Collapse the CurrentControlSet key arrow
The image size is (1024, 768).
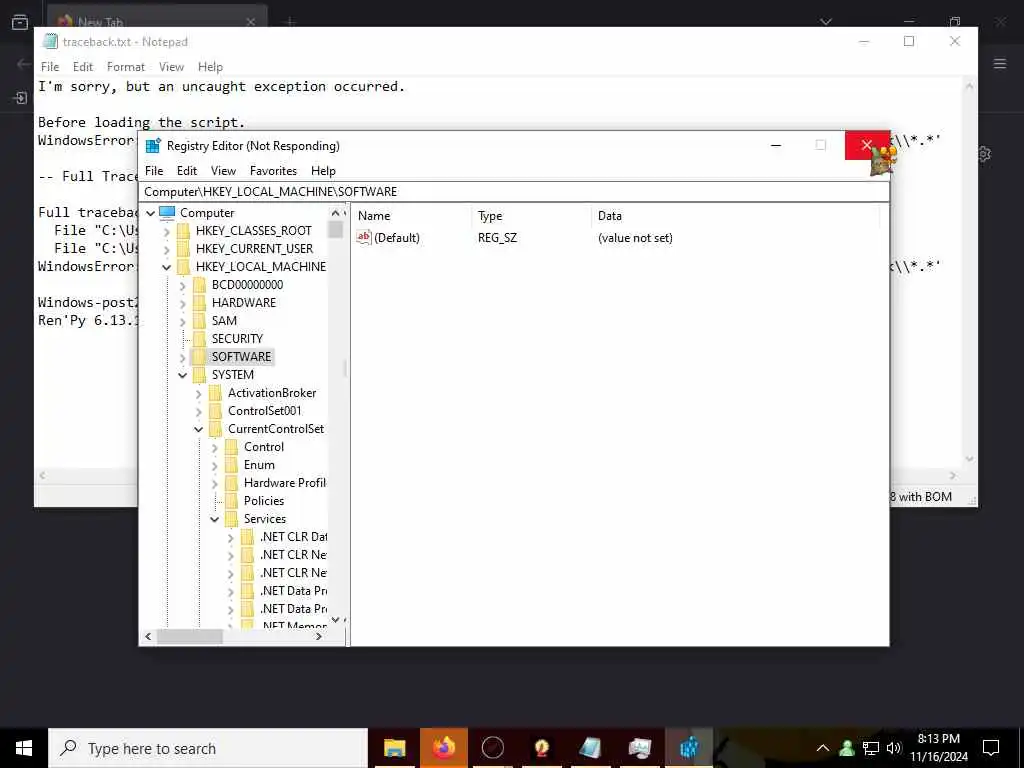point(199,429)
